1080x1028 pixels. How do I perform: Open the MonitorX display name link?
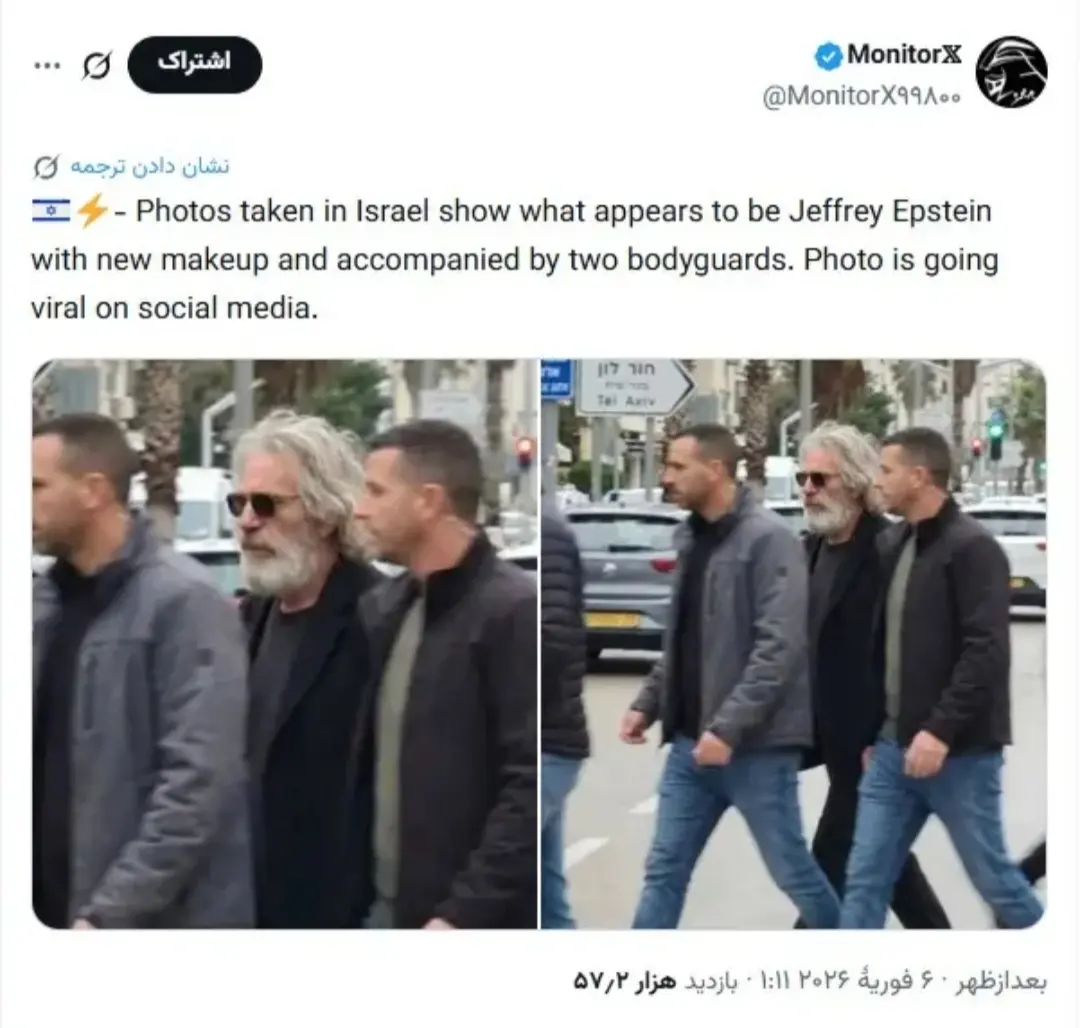point(904,54)
